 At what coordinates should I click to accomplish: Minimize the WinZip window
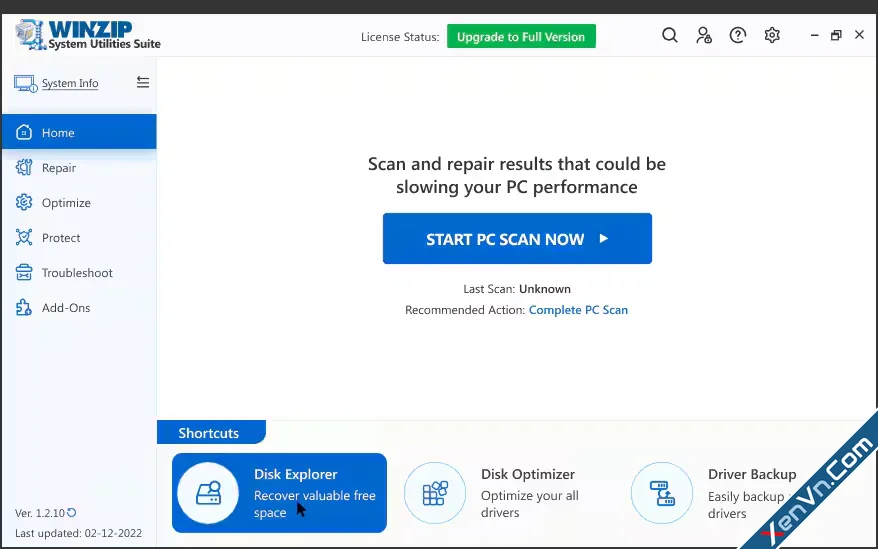[815, 35]
